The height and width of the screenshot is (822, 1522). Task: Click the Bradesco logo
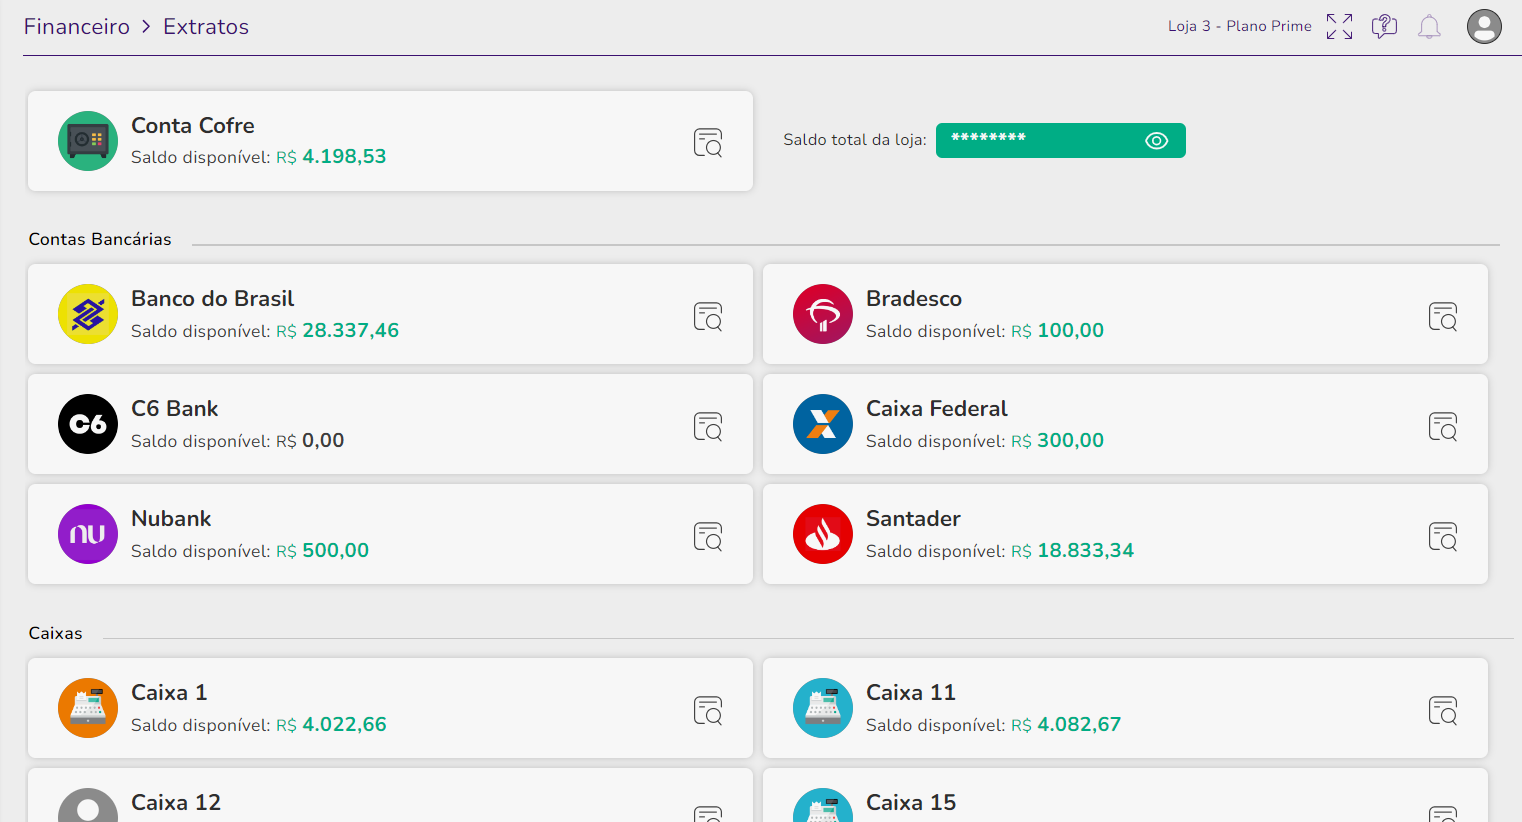pos(823,314)
